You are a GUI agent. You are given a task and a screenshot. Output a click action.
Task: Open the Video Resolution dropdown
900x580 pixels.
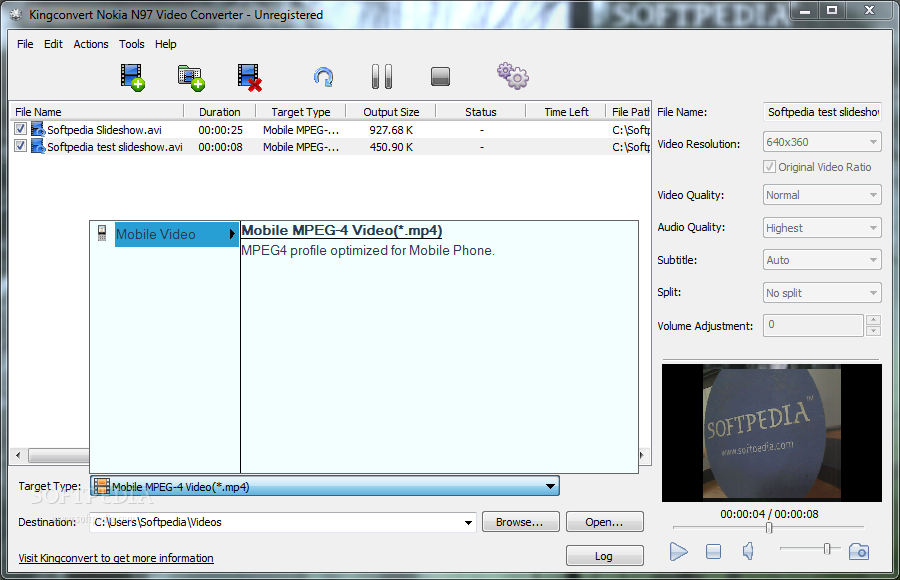[x=822, y=142]
